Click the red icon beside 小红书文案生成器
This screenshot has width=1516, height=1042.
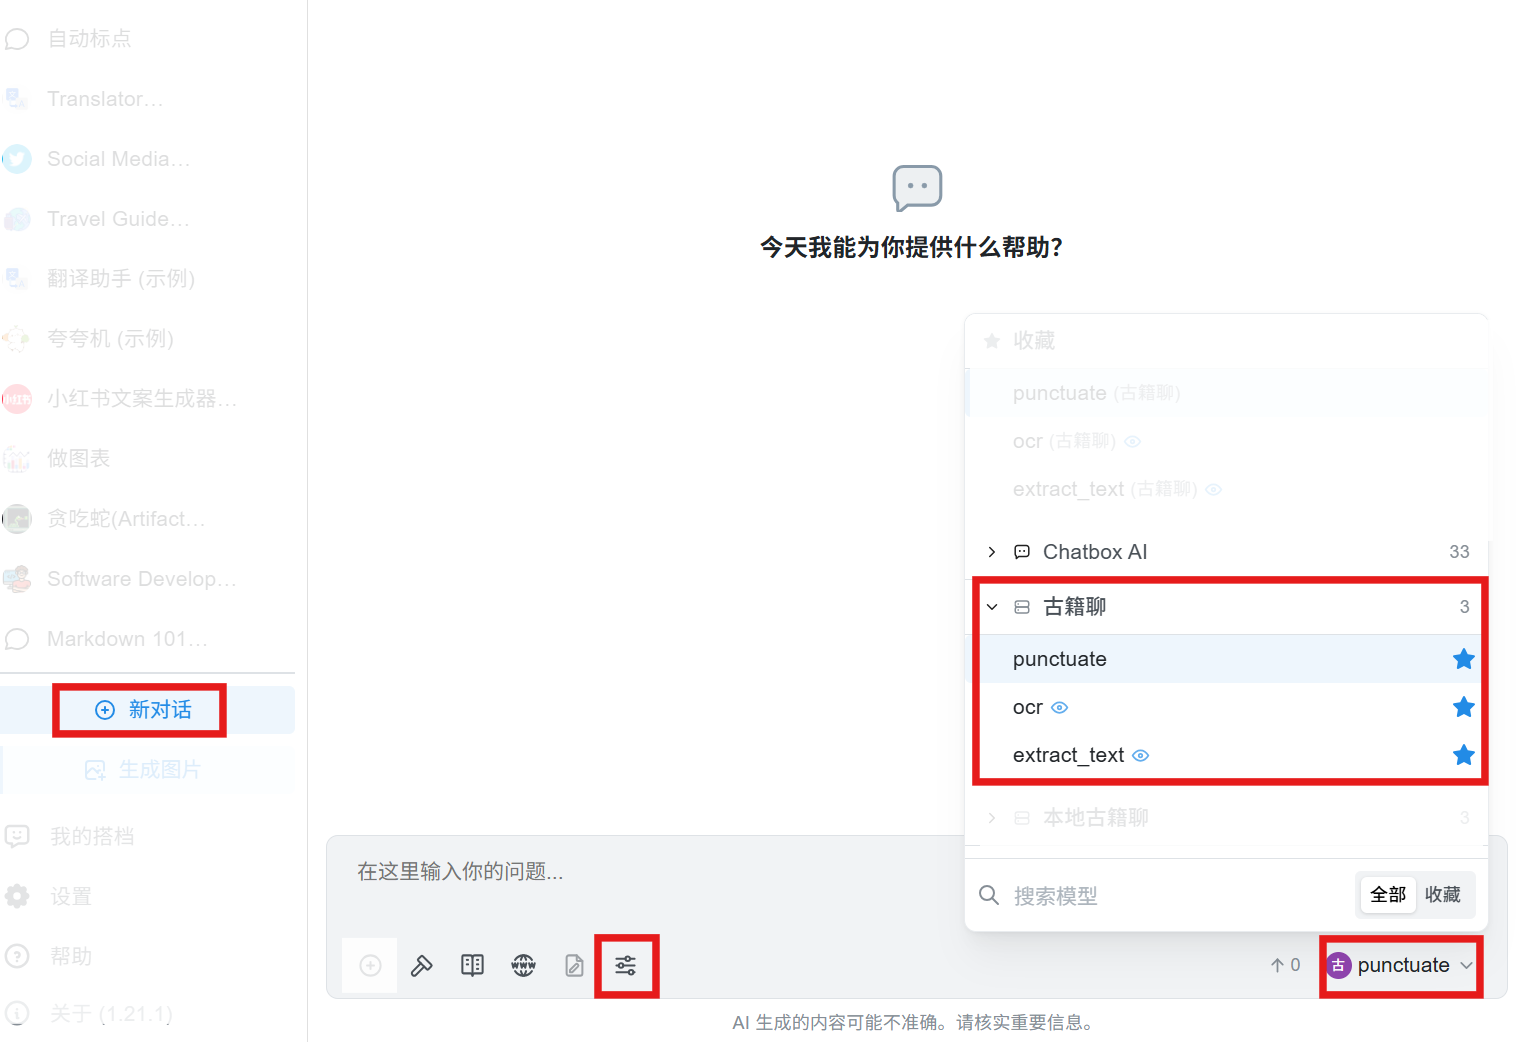click(x=17, y=399)
